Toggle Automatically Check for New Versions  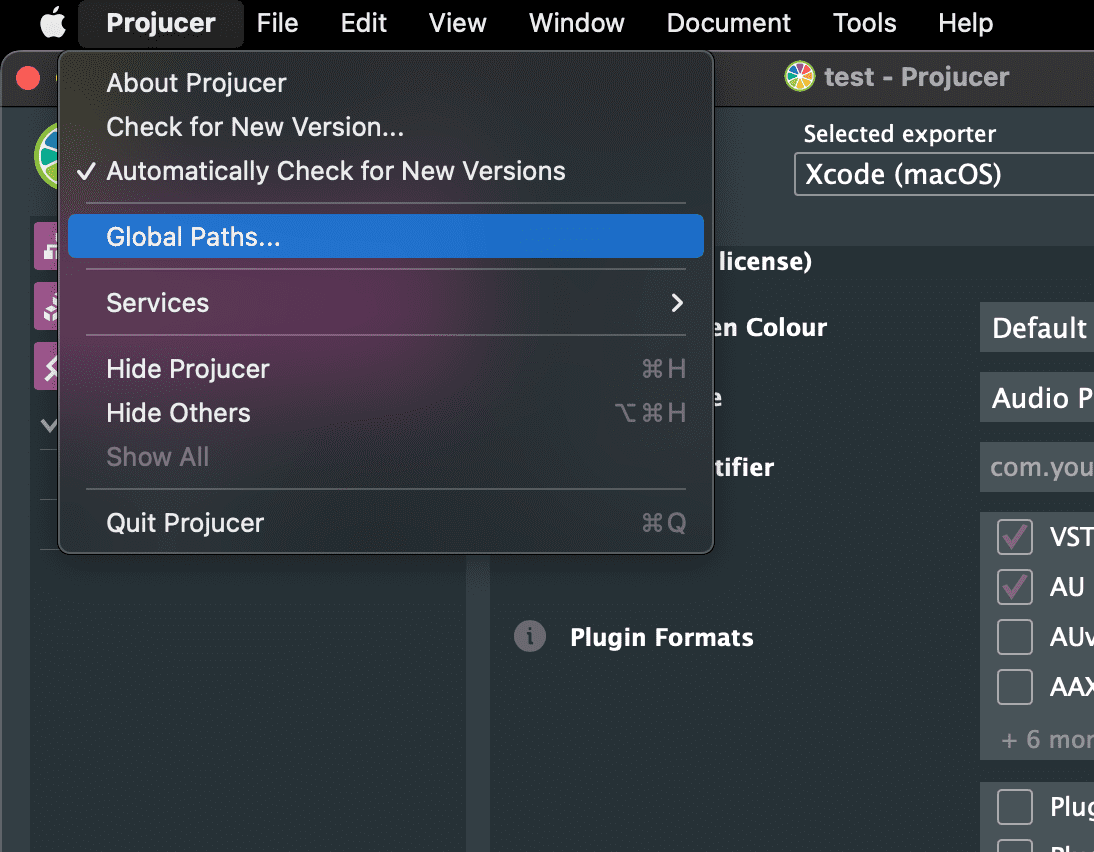[335, 171]
